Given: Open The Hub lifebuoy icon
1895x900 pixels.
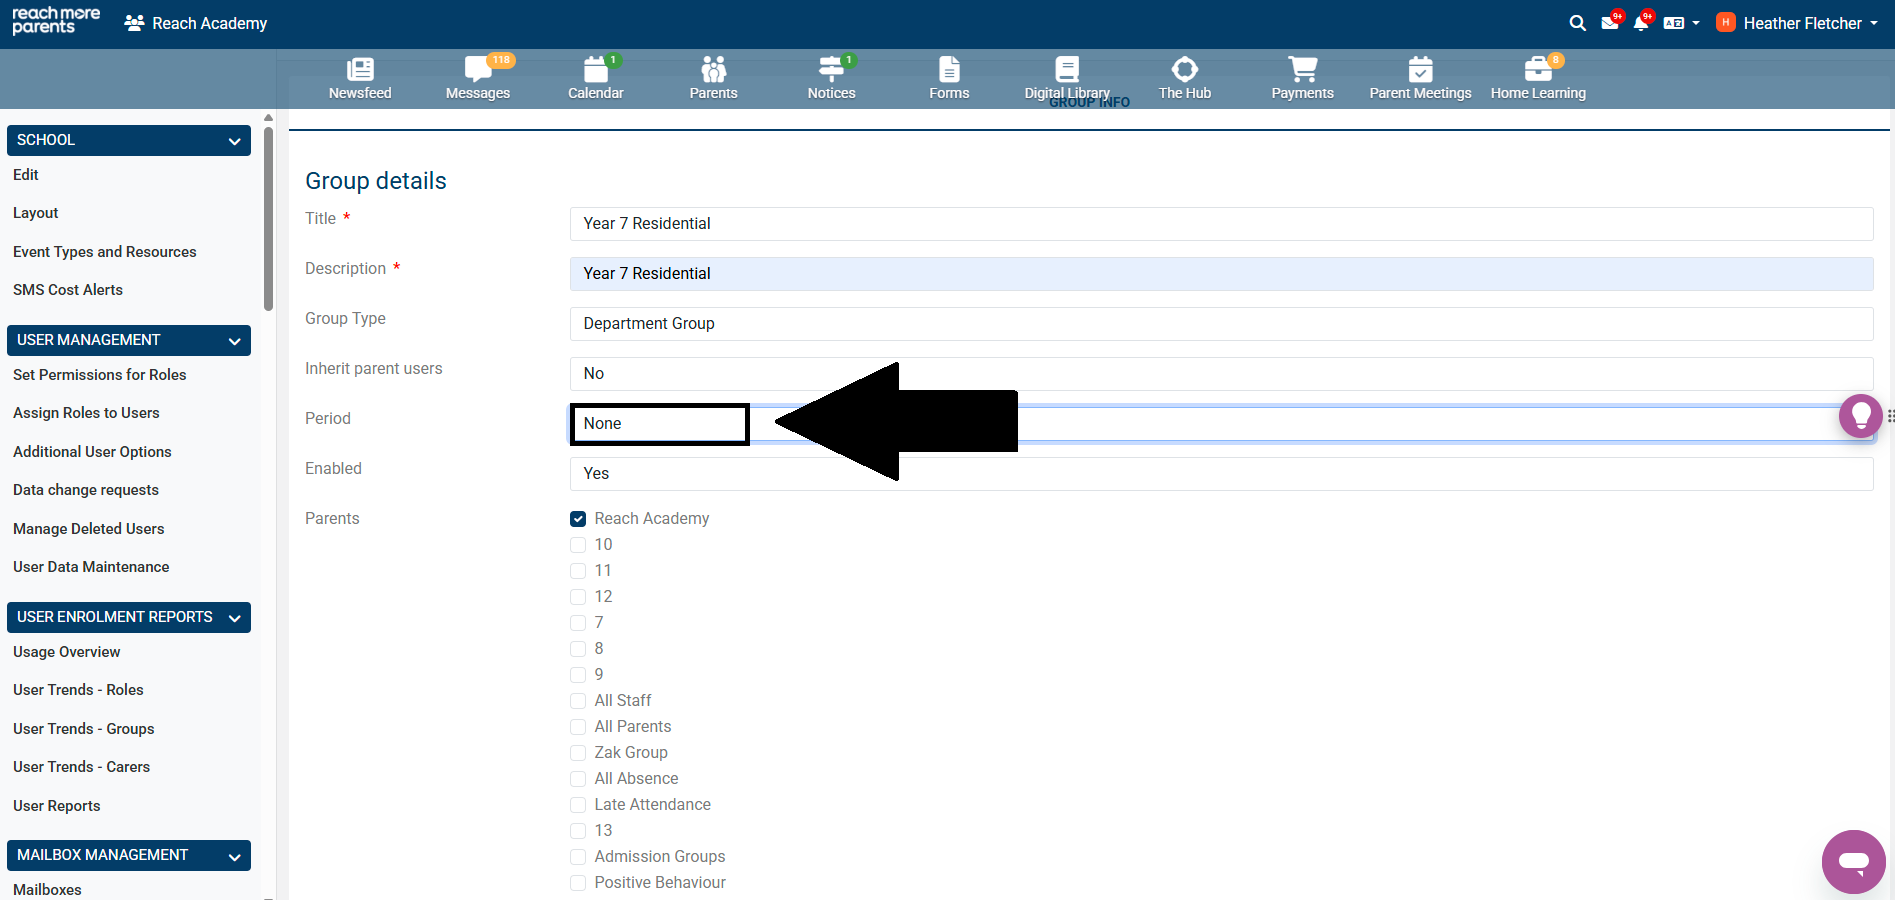Looking at the screenshot, I should [x=1184, y=70].
